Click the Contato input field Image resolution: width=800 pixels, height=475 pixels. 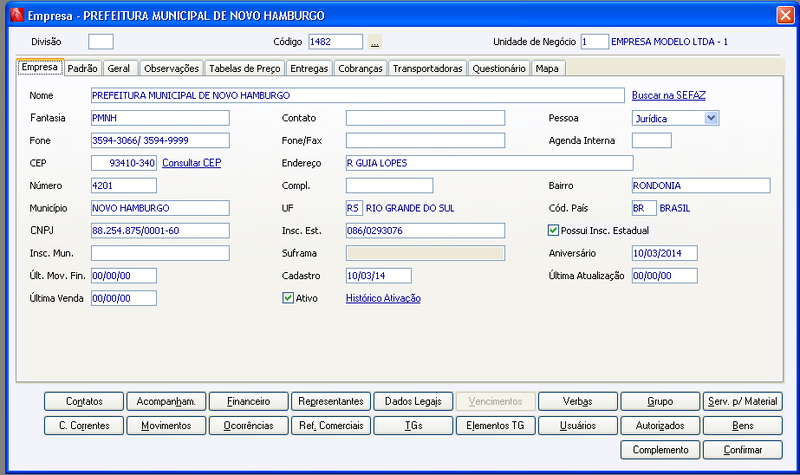click(426, 118)
